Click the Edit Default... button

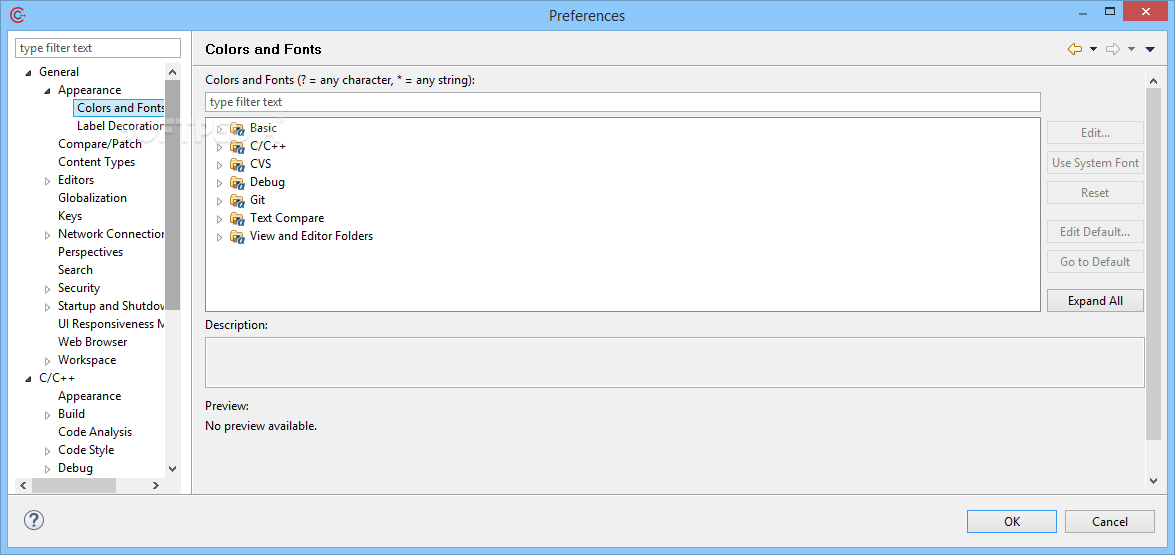pyautogui.click(x=1096, y=231)
